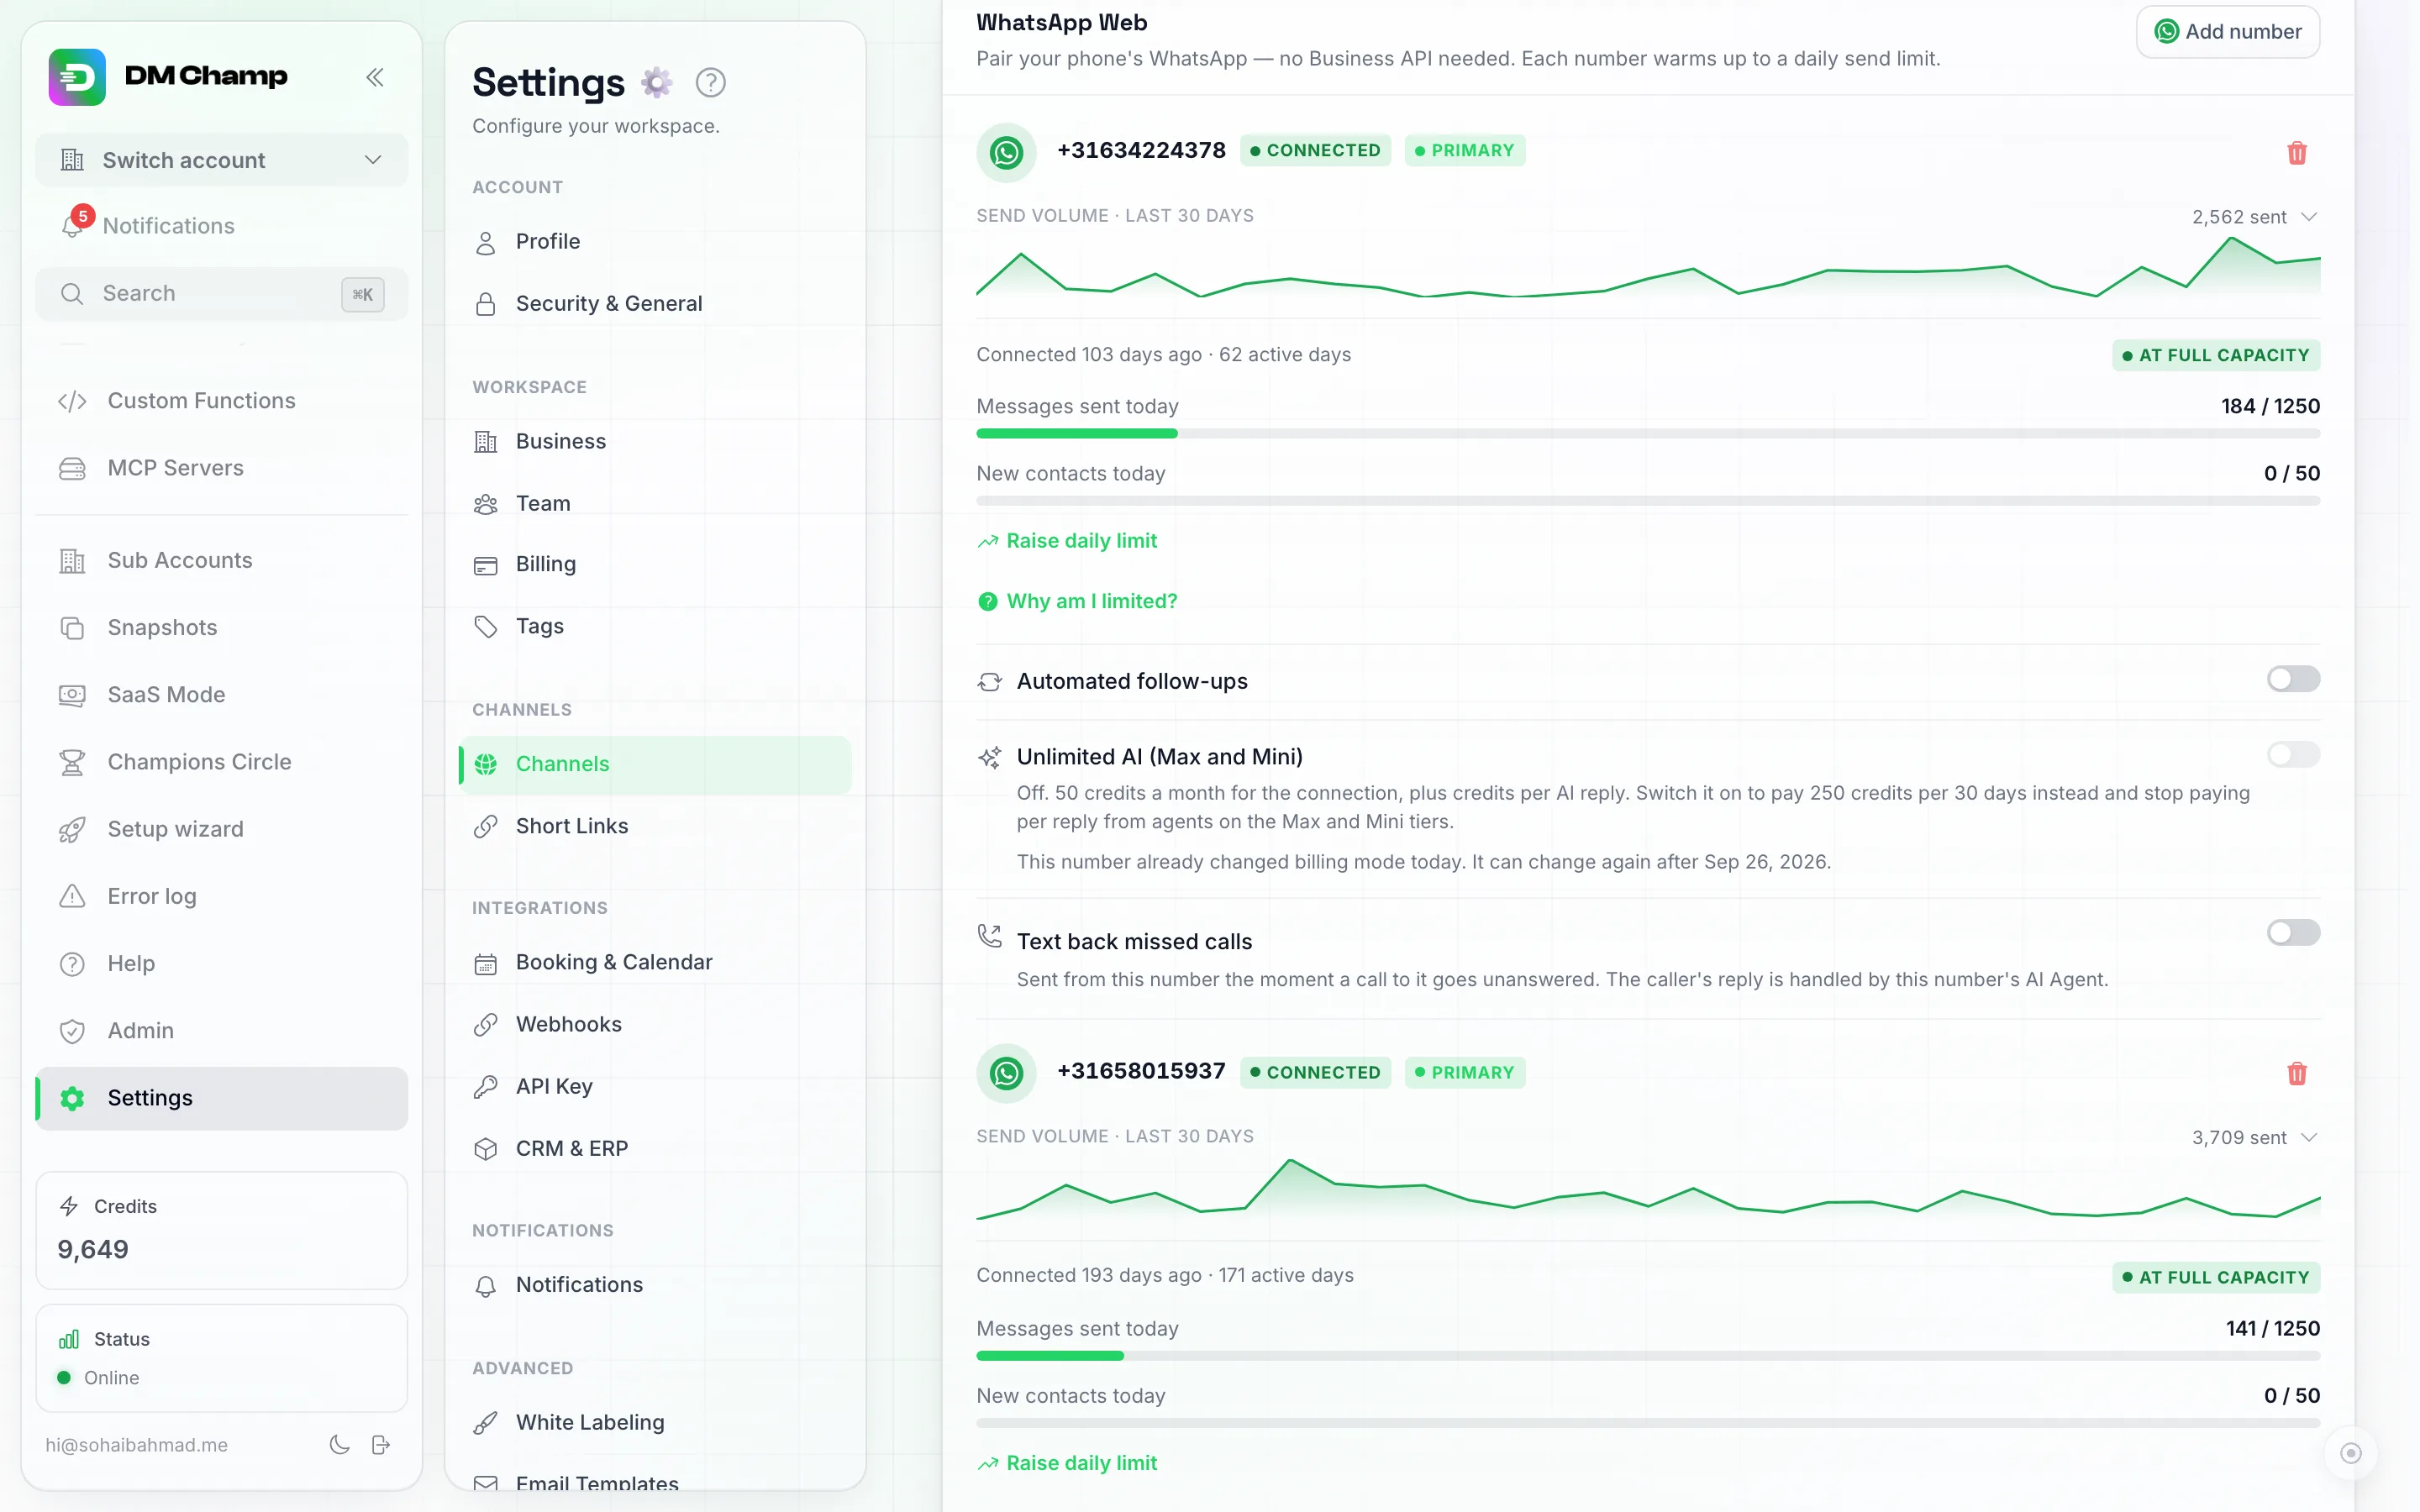Click the Champions Circle trophy icon
This screenshot has height=1512, width=2420.
pos(72,762)
